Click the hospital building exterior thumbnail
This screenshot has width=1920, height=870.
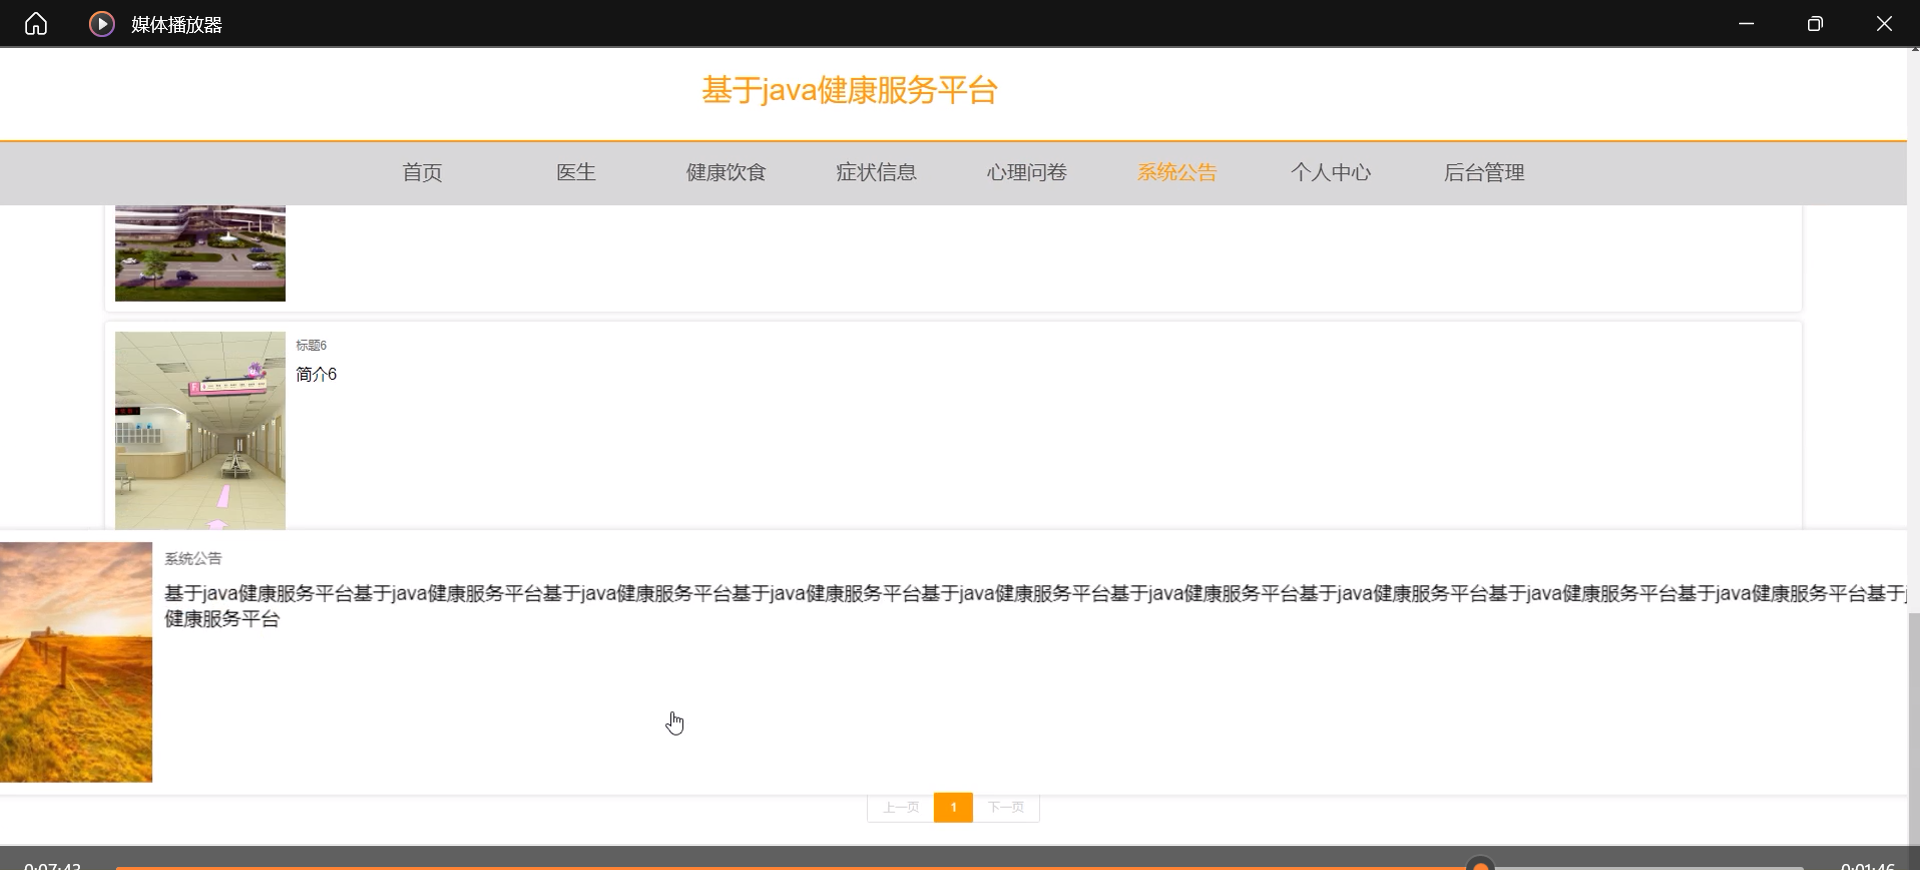pos(200,253)
